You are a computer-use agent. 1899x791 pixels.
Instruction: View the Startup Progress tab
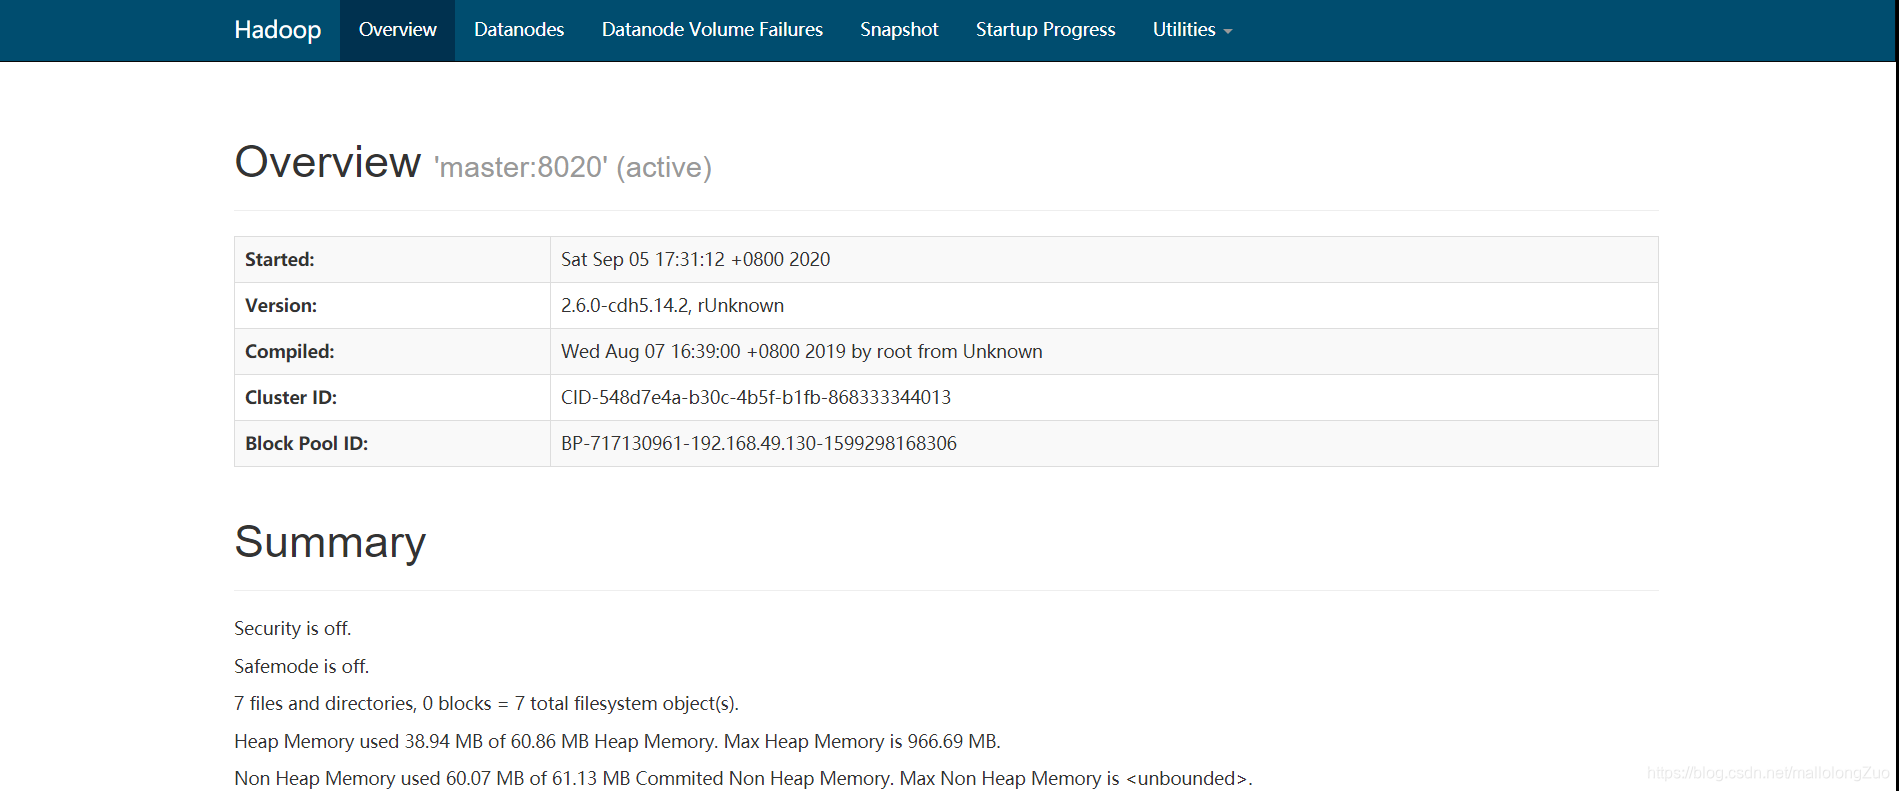tap(1045, 30)
